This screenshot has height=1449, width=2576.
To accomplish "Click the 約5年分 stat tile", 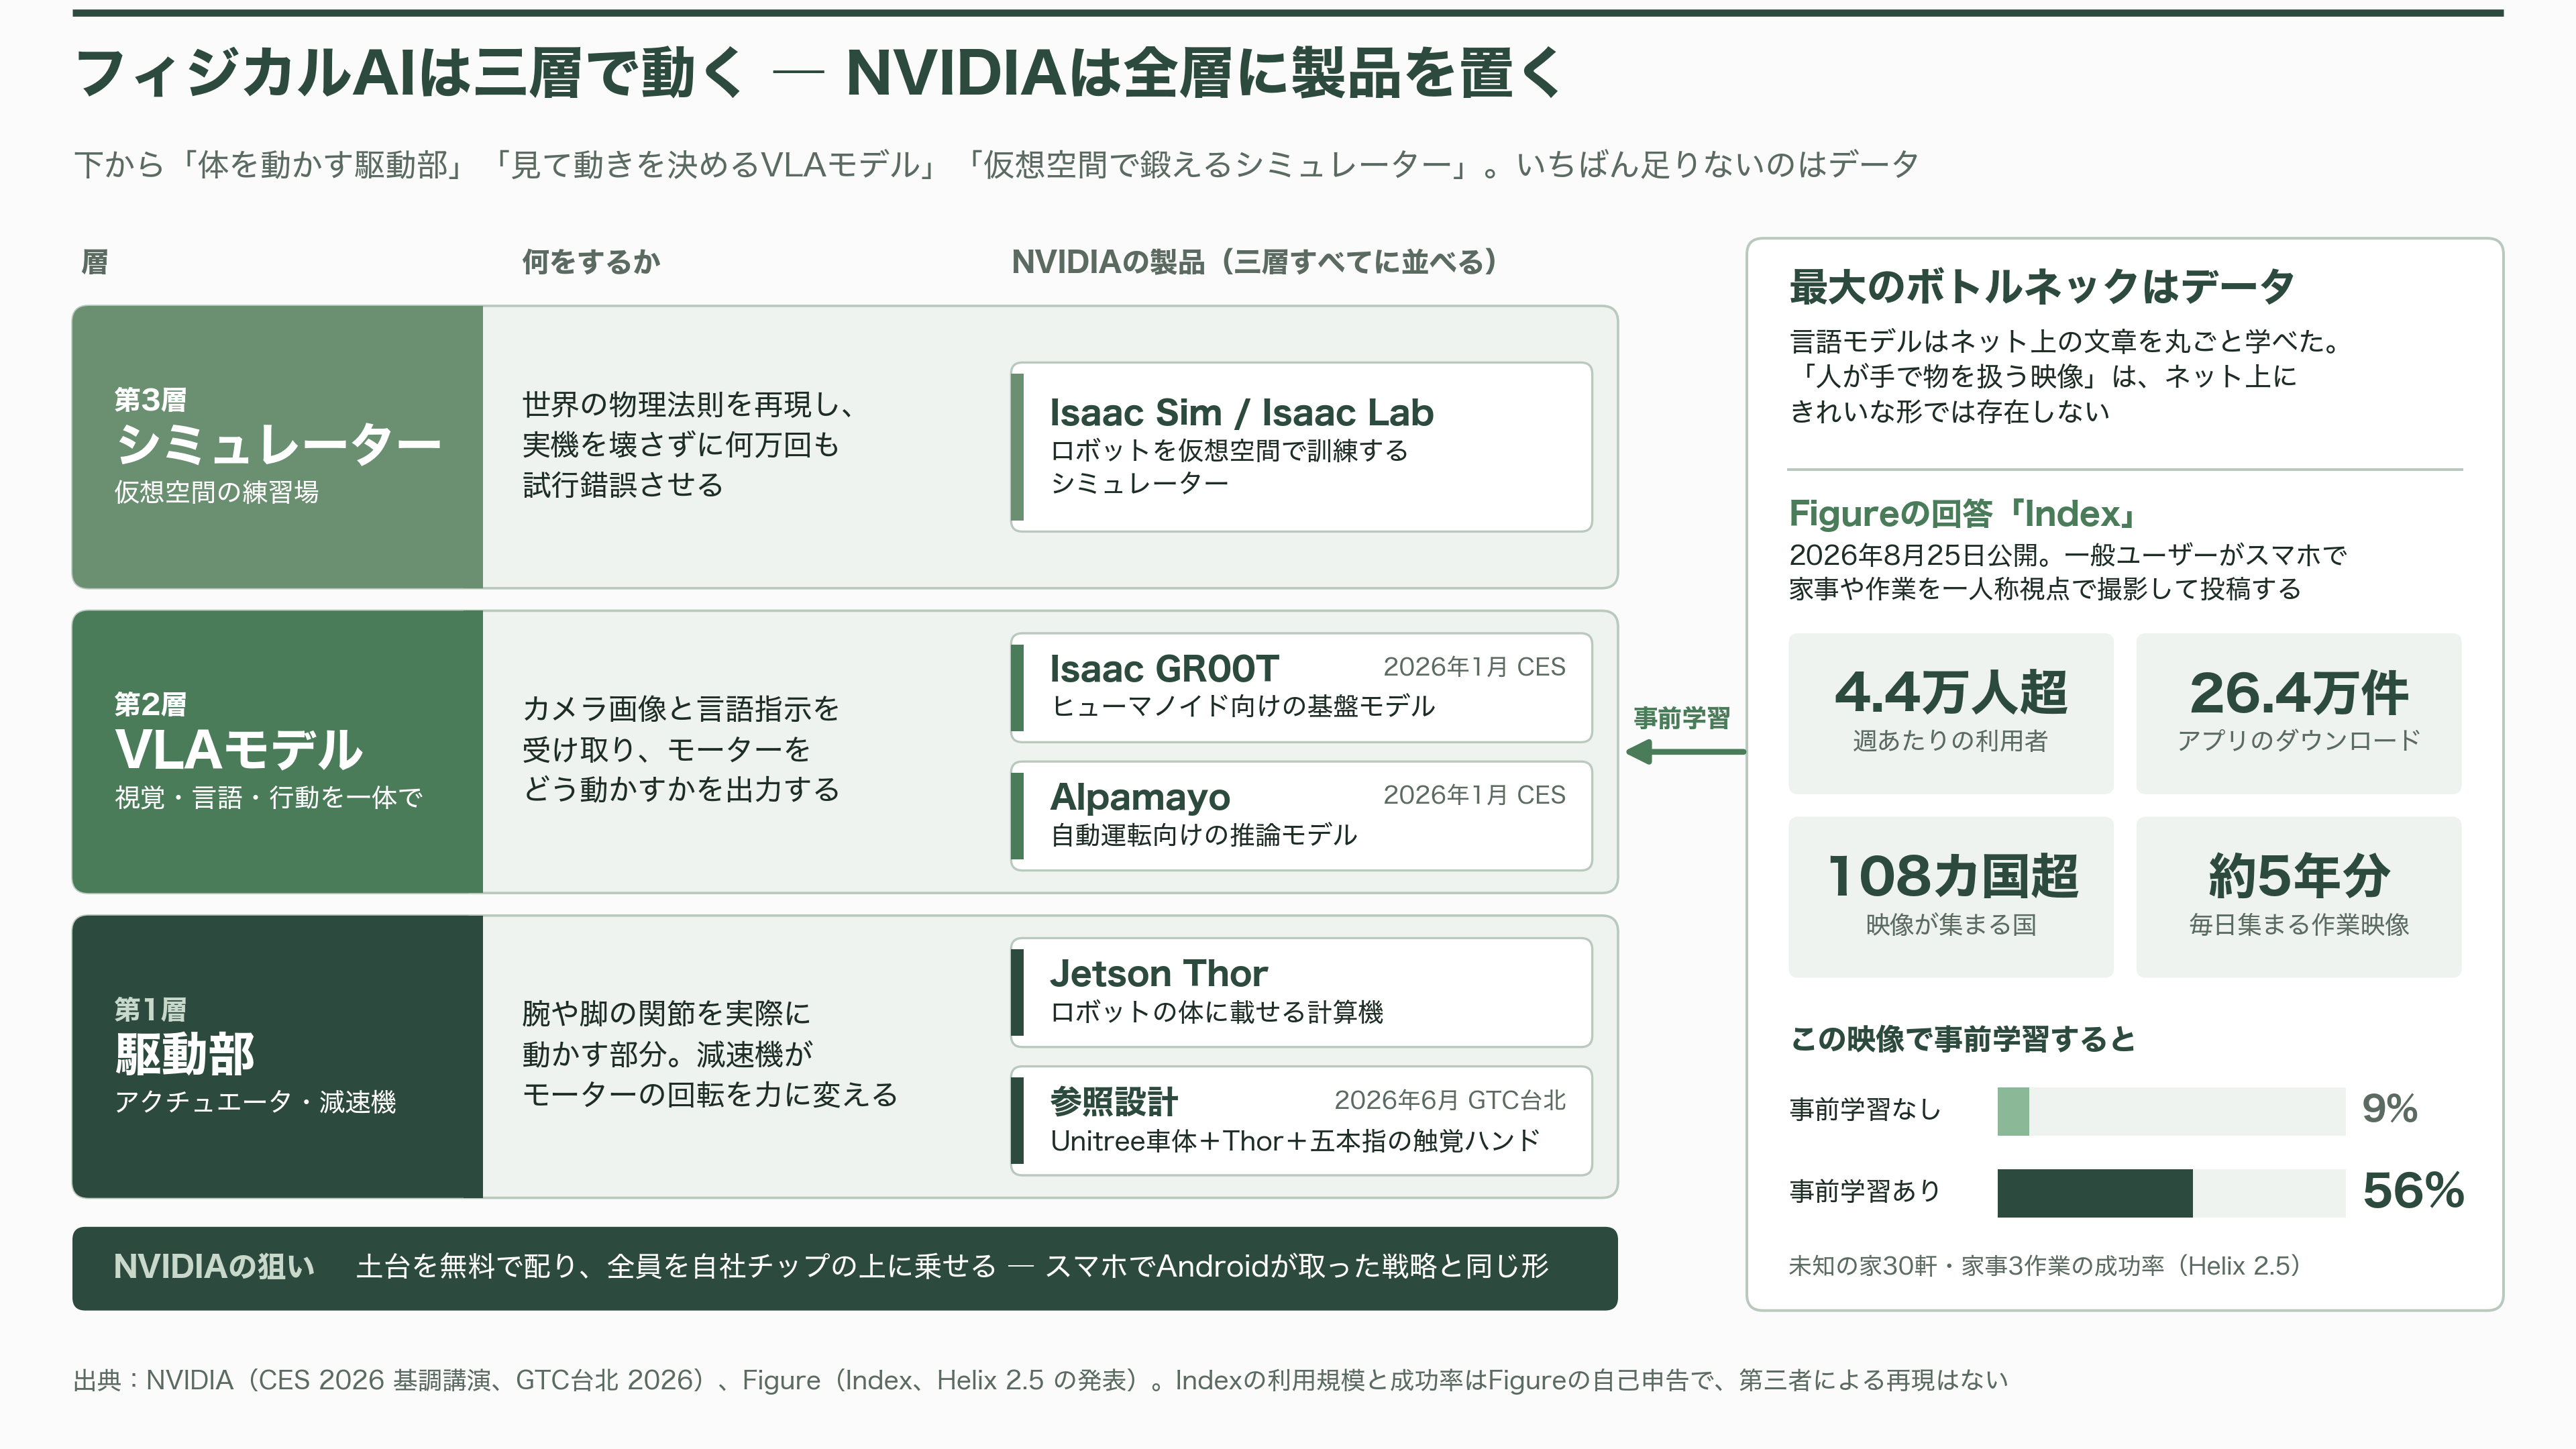I will 2298,897.
